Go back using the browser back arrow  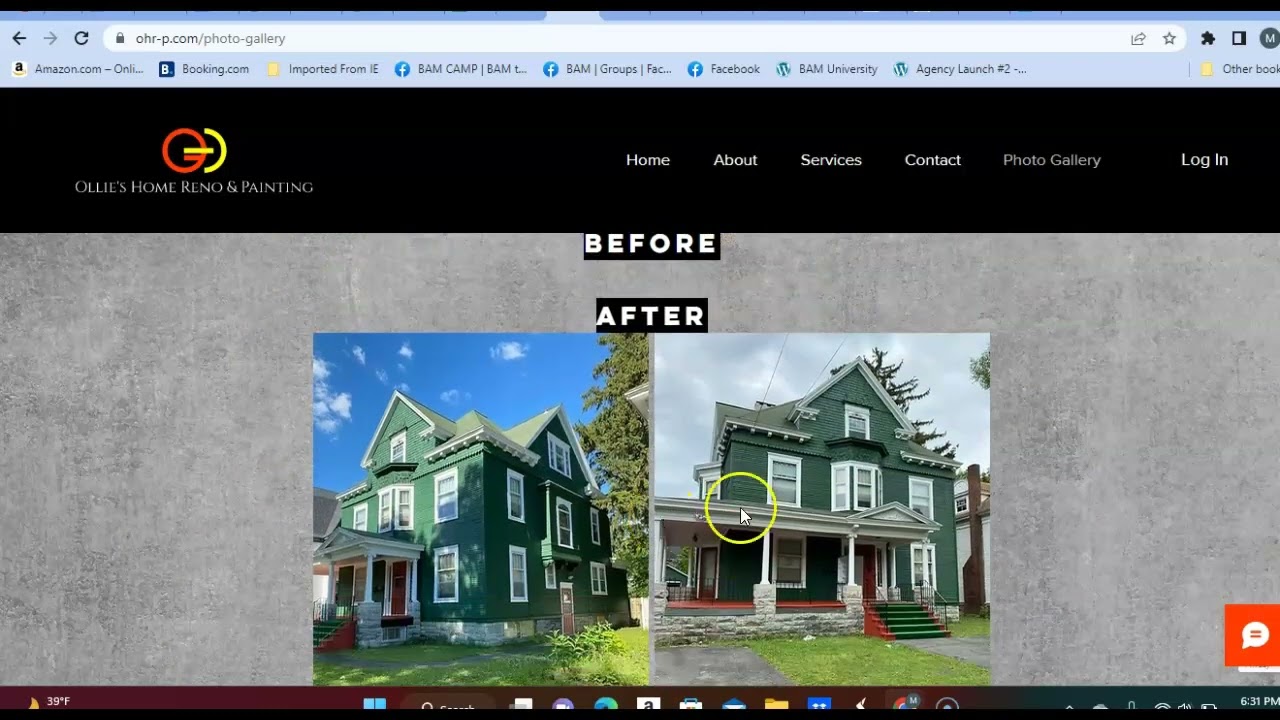(x=19, y=38)
